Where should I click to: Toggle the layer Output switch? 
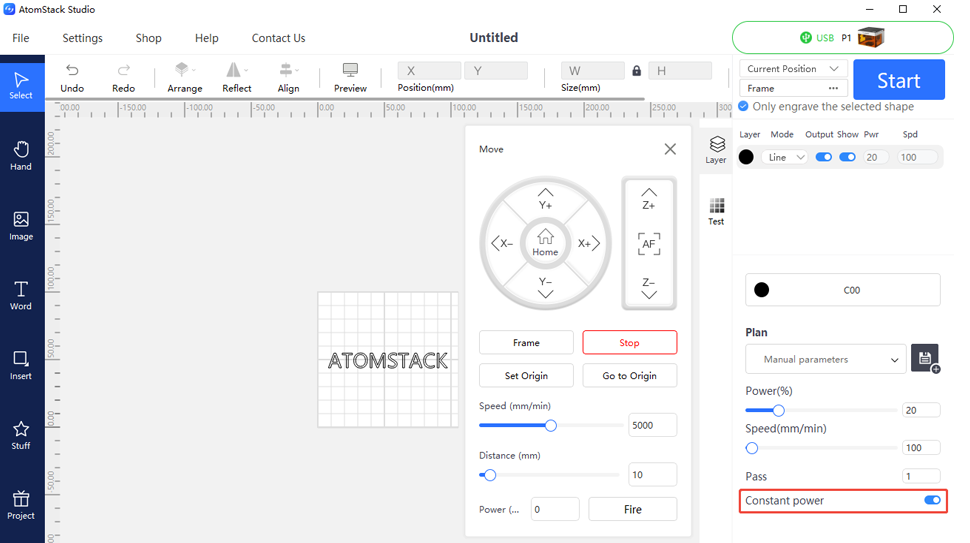pyautogui.click(x=823, y=157)
